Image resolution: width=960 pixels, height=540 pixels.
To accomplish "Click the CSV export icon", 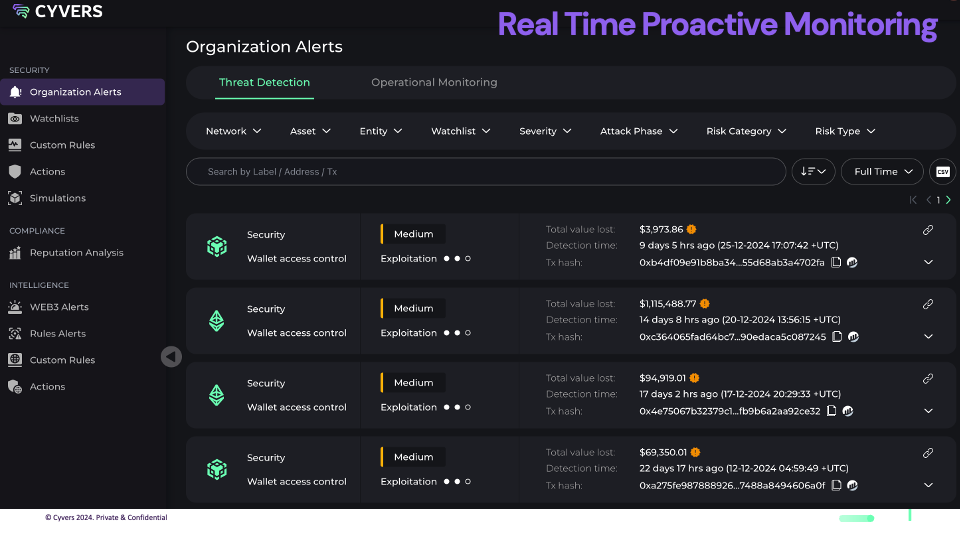I will coord(942,172).
